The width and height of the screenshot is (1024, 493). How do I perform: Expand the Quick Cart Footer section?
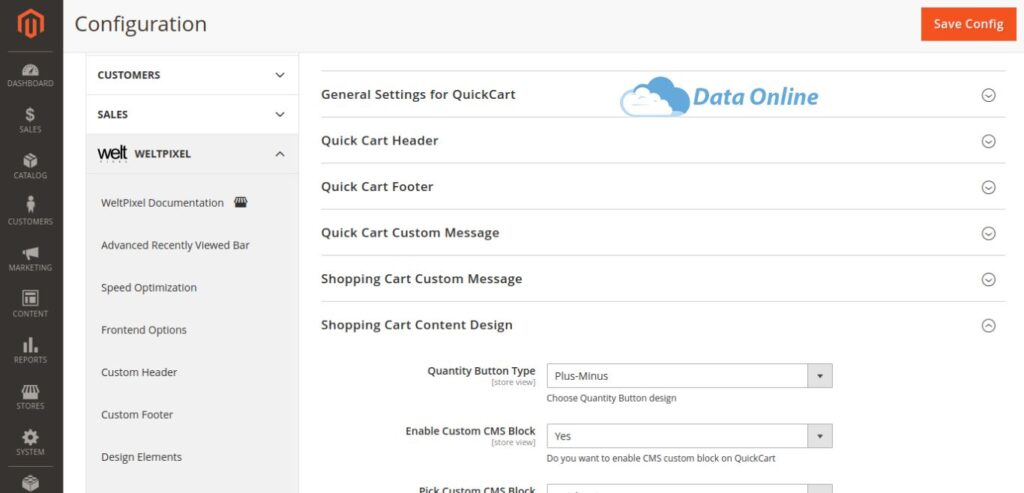tap(663, 187)
